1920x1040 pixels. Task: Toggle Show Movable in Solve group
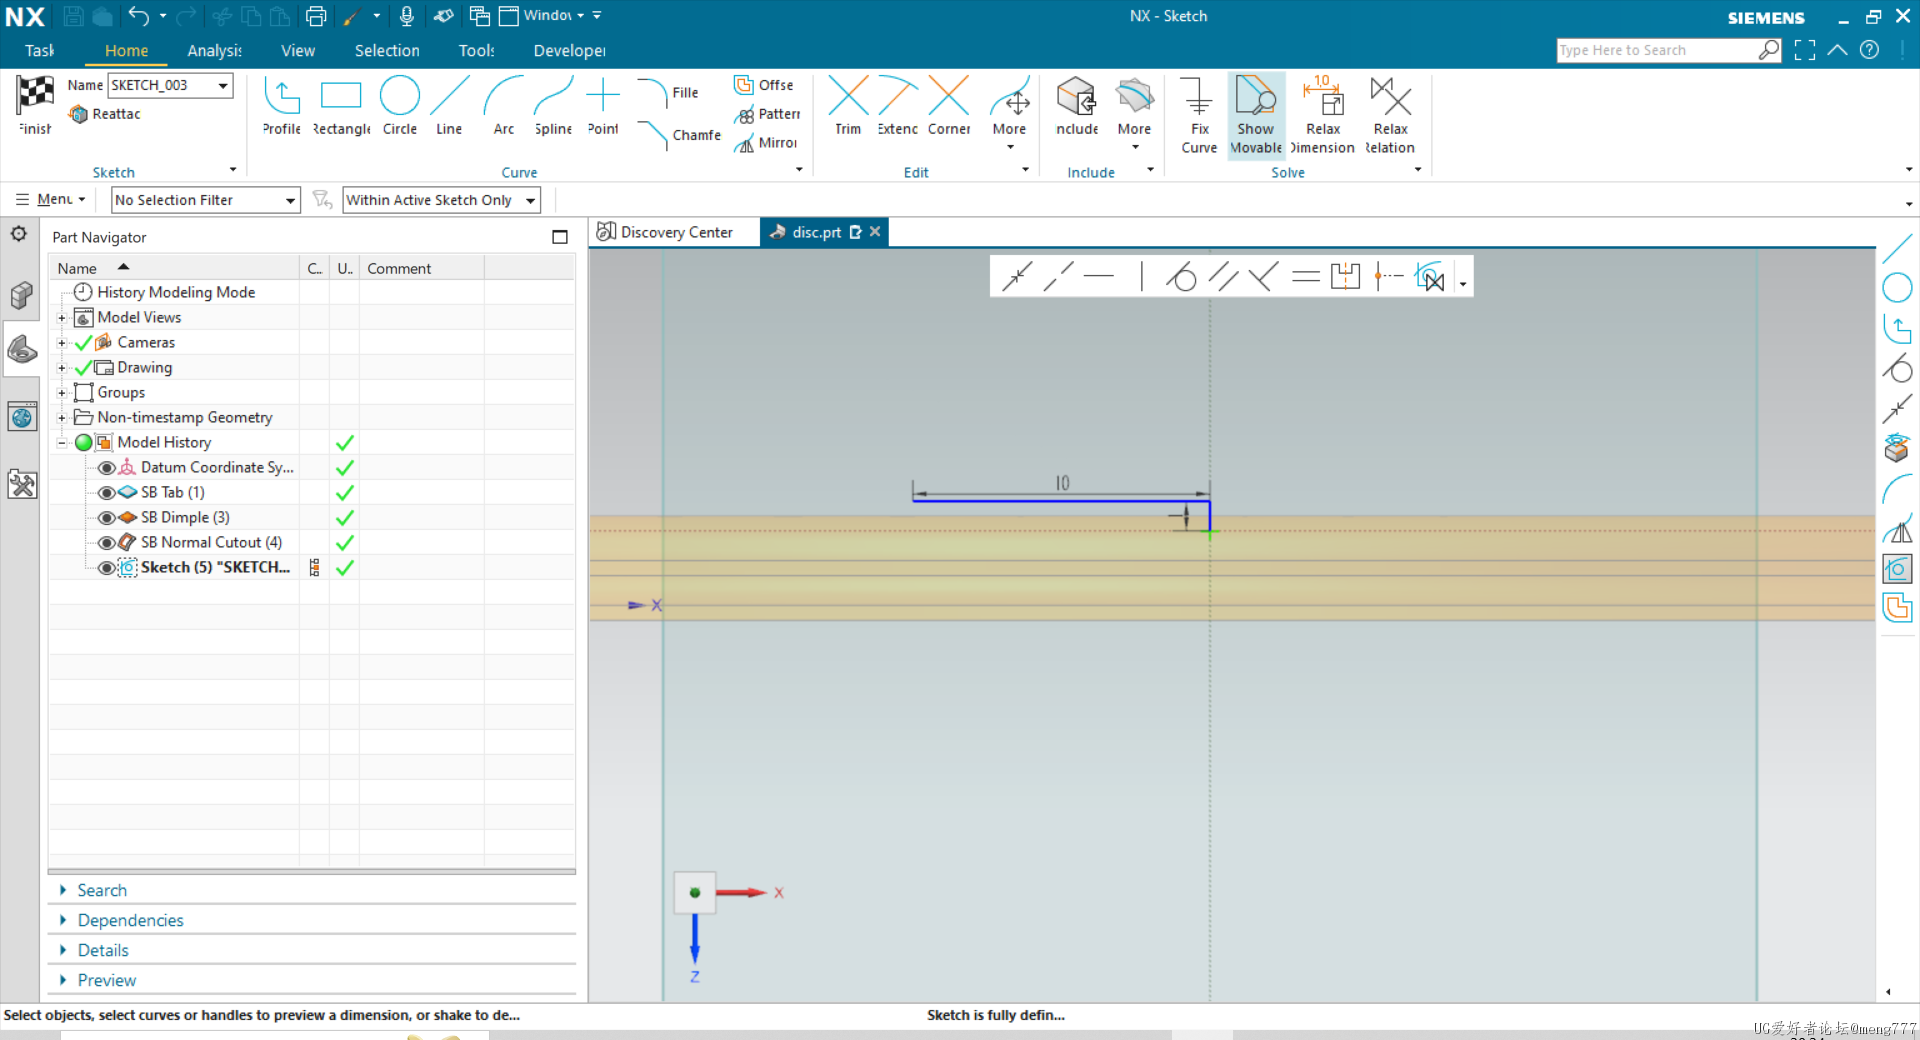1256,115
